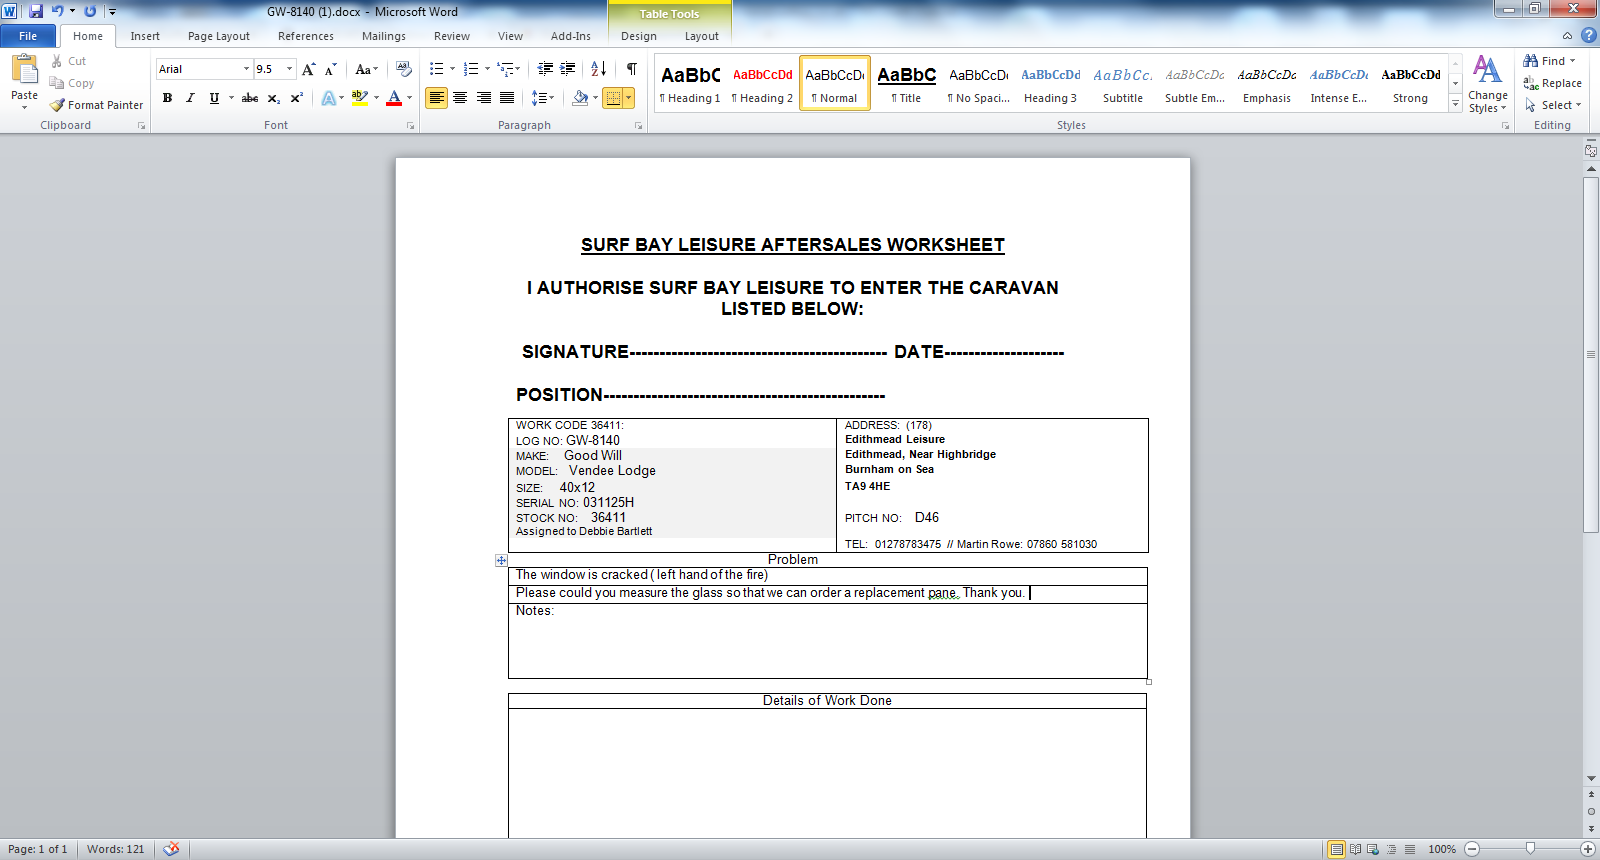Open the font size dropdown
This screenshot has width=1600, height=860.
(290, 69)
